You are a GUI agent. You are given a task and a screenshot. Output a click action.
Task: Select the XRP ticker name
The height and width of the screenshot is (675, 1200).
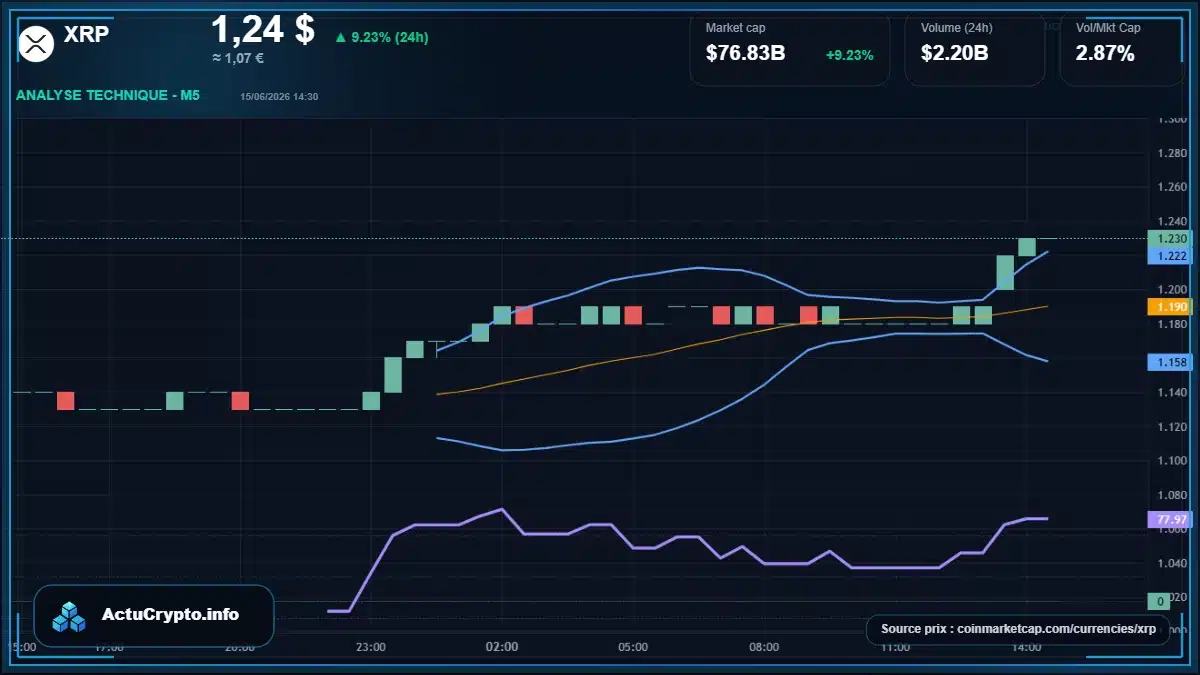pos(86,34)
